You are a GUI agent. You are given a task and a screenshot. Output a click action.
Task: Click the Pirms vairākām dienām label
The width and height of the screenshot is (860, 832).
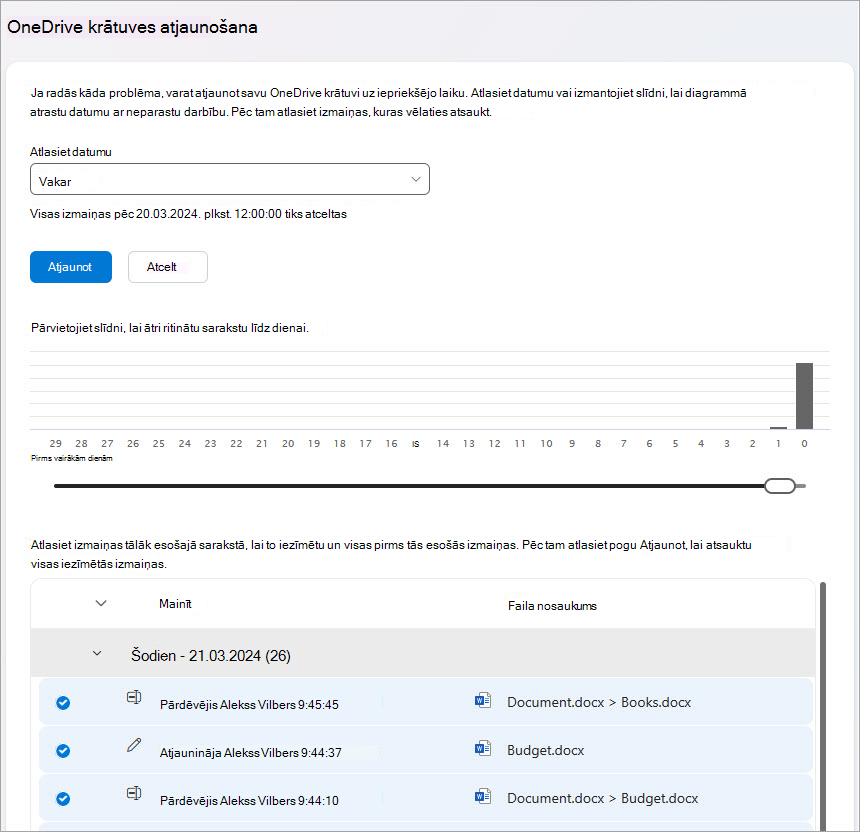click(72, 459)
